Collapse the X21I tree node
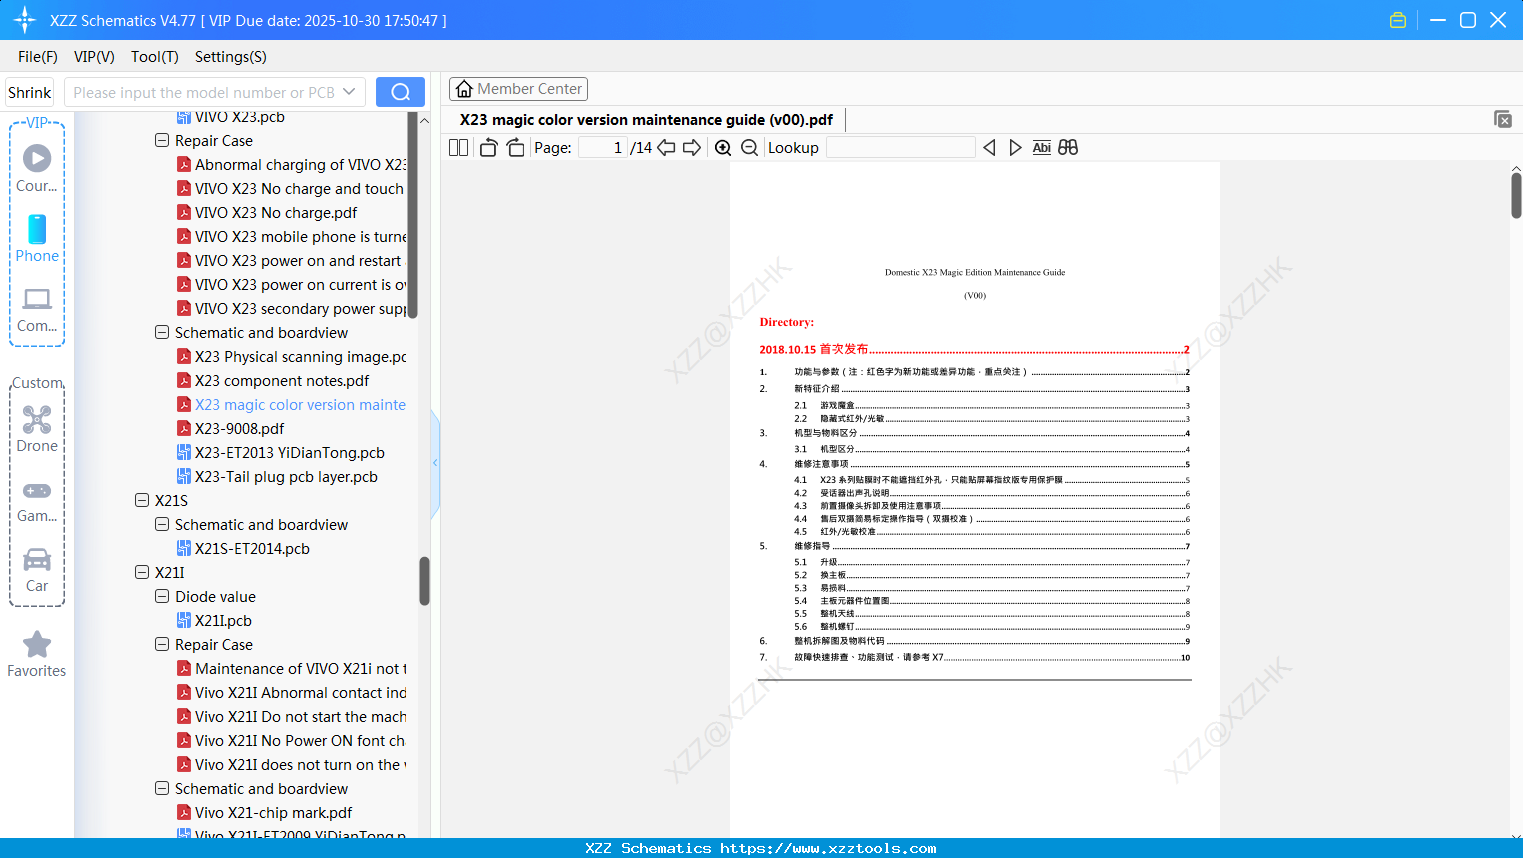This screenshot has height=858, width=1523. (142, 573)
